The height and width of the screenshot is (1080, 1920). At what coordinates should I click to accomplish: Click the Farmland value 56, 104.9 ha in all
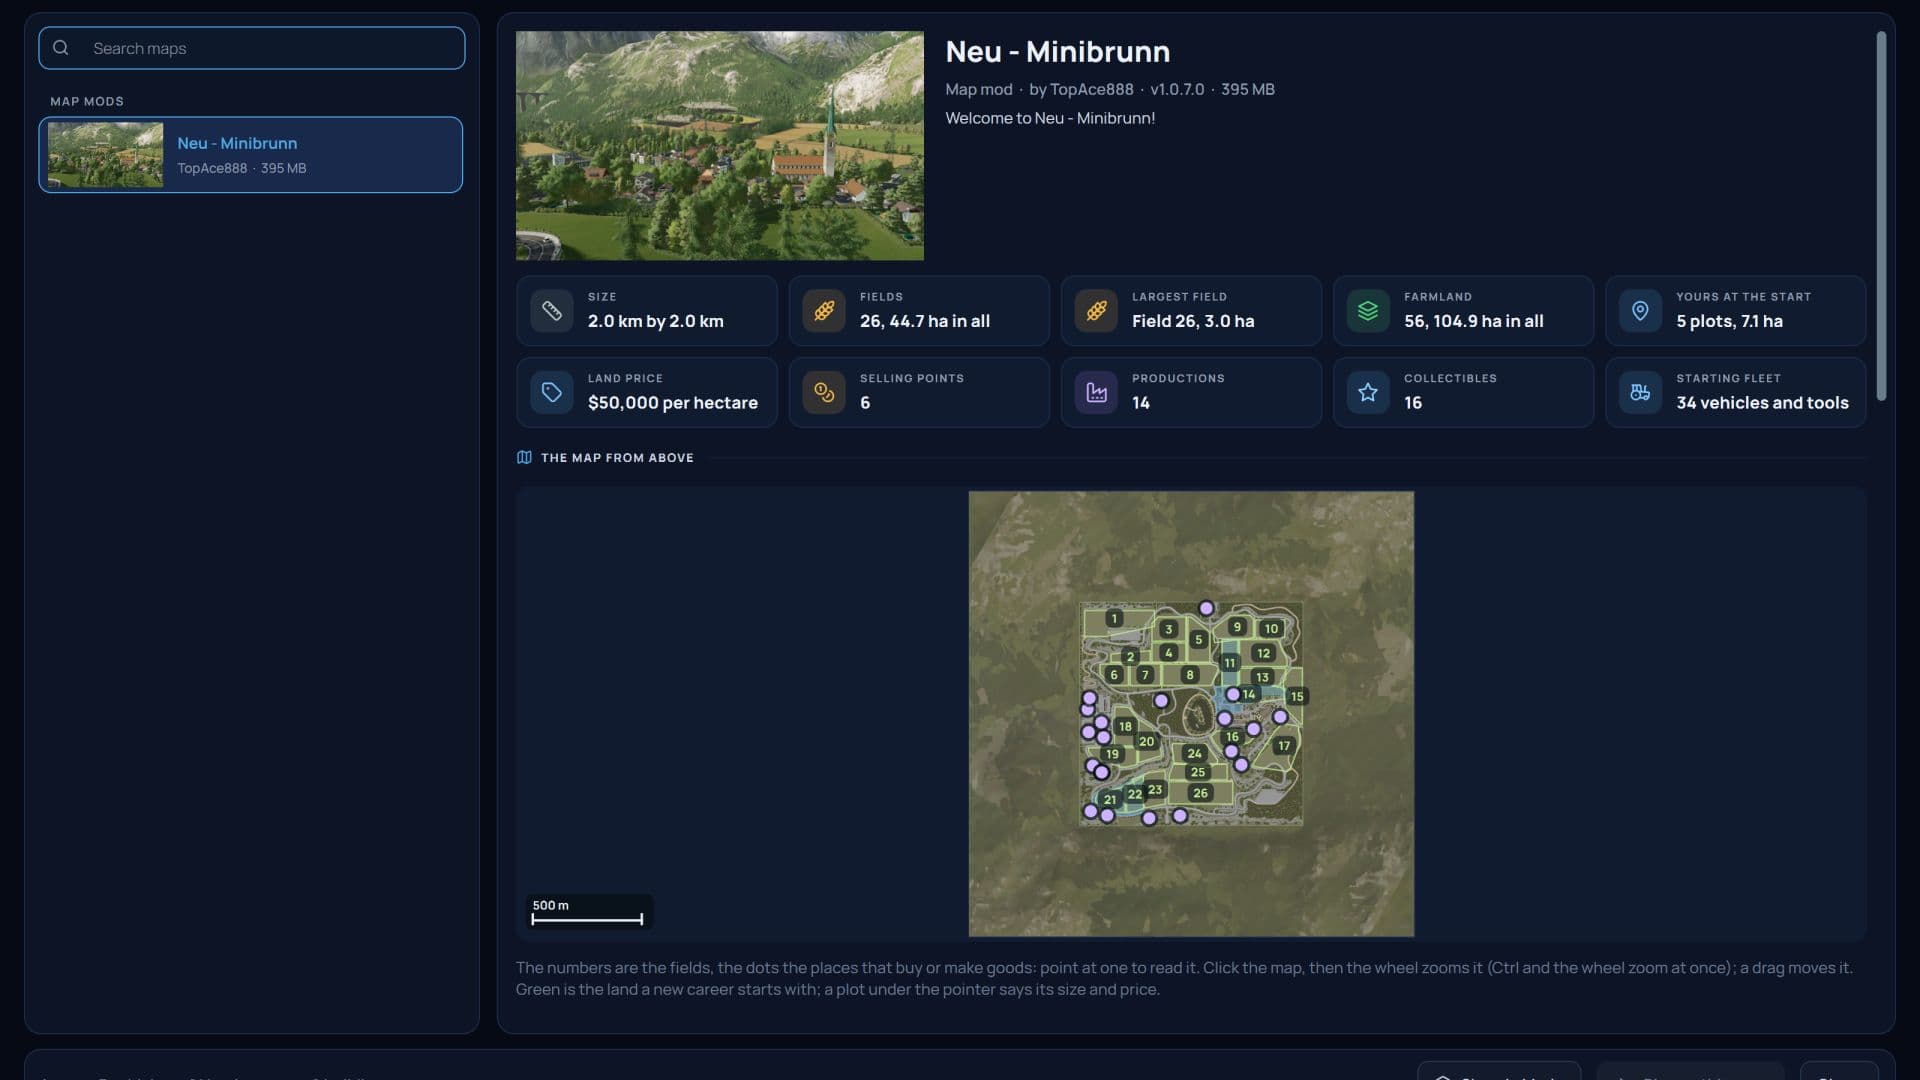pos(1473,321)
